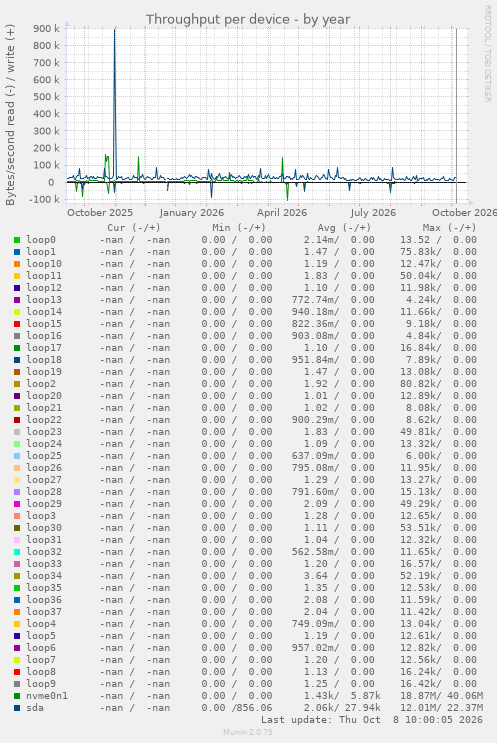The image size is (497, 743).
Task: Click the loop23 max value '49.81k'
Action: click(x=421, y=432)
